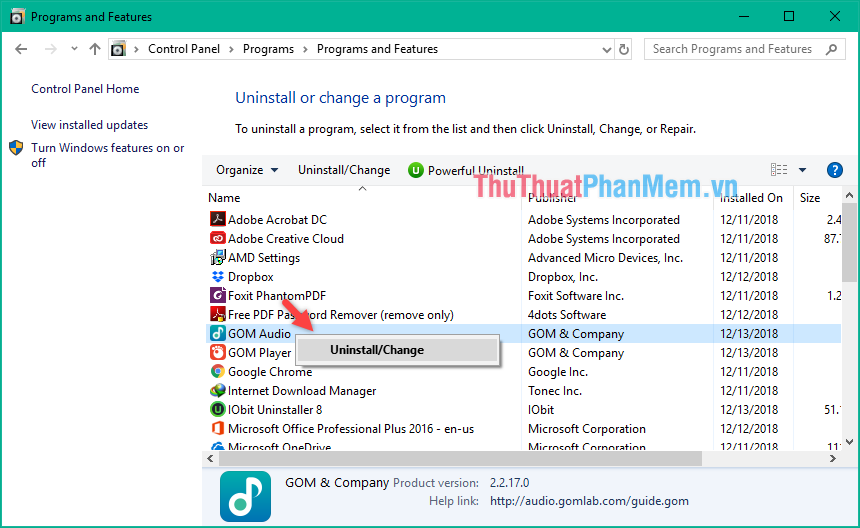This screenshot has height=528, width=860.
Task: Open help with the blue question mark
Action: coord(834,170)
